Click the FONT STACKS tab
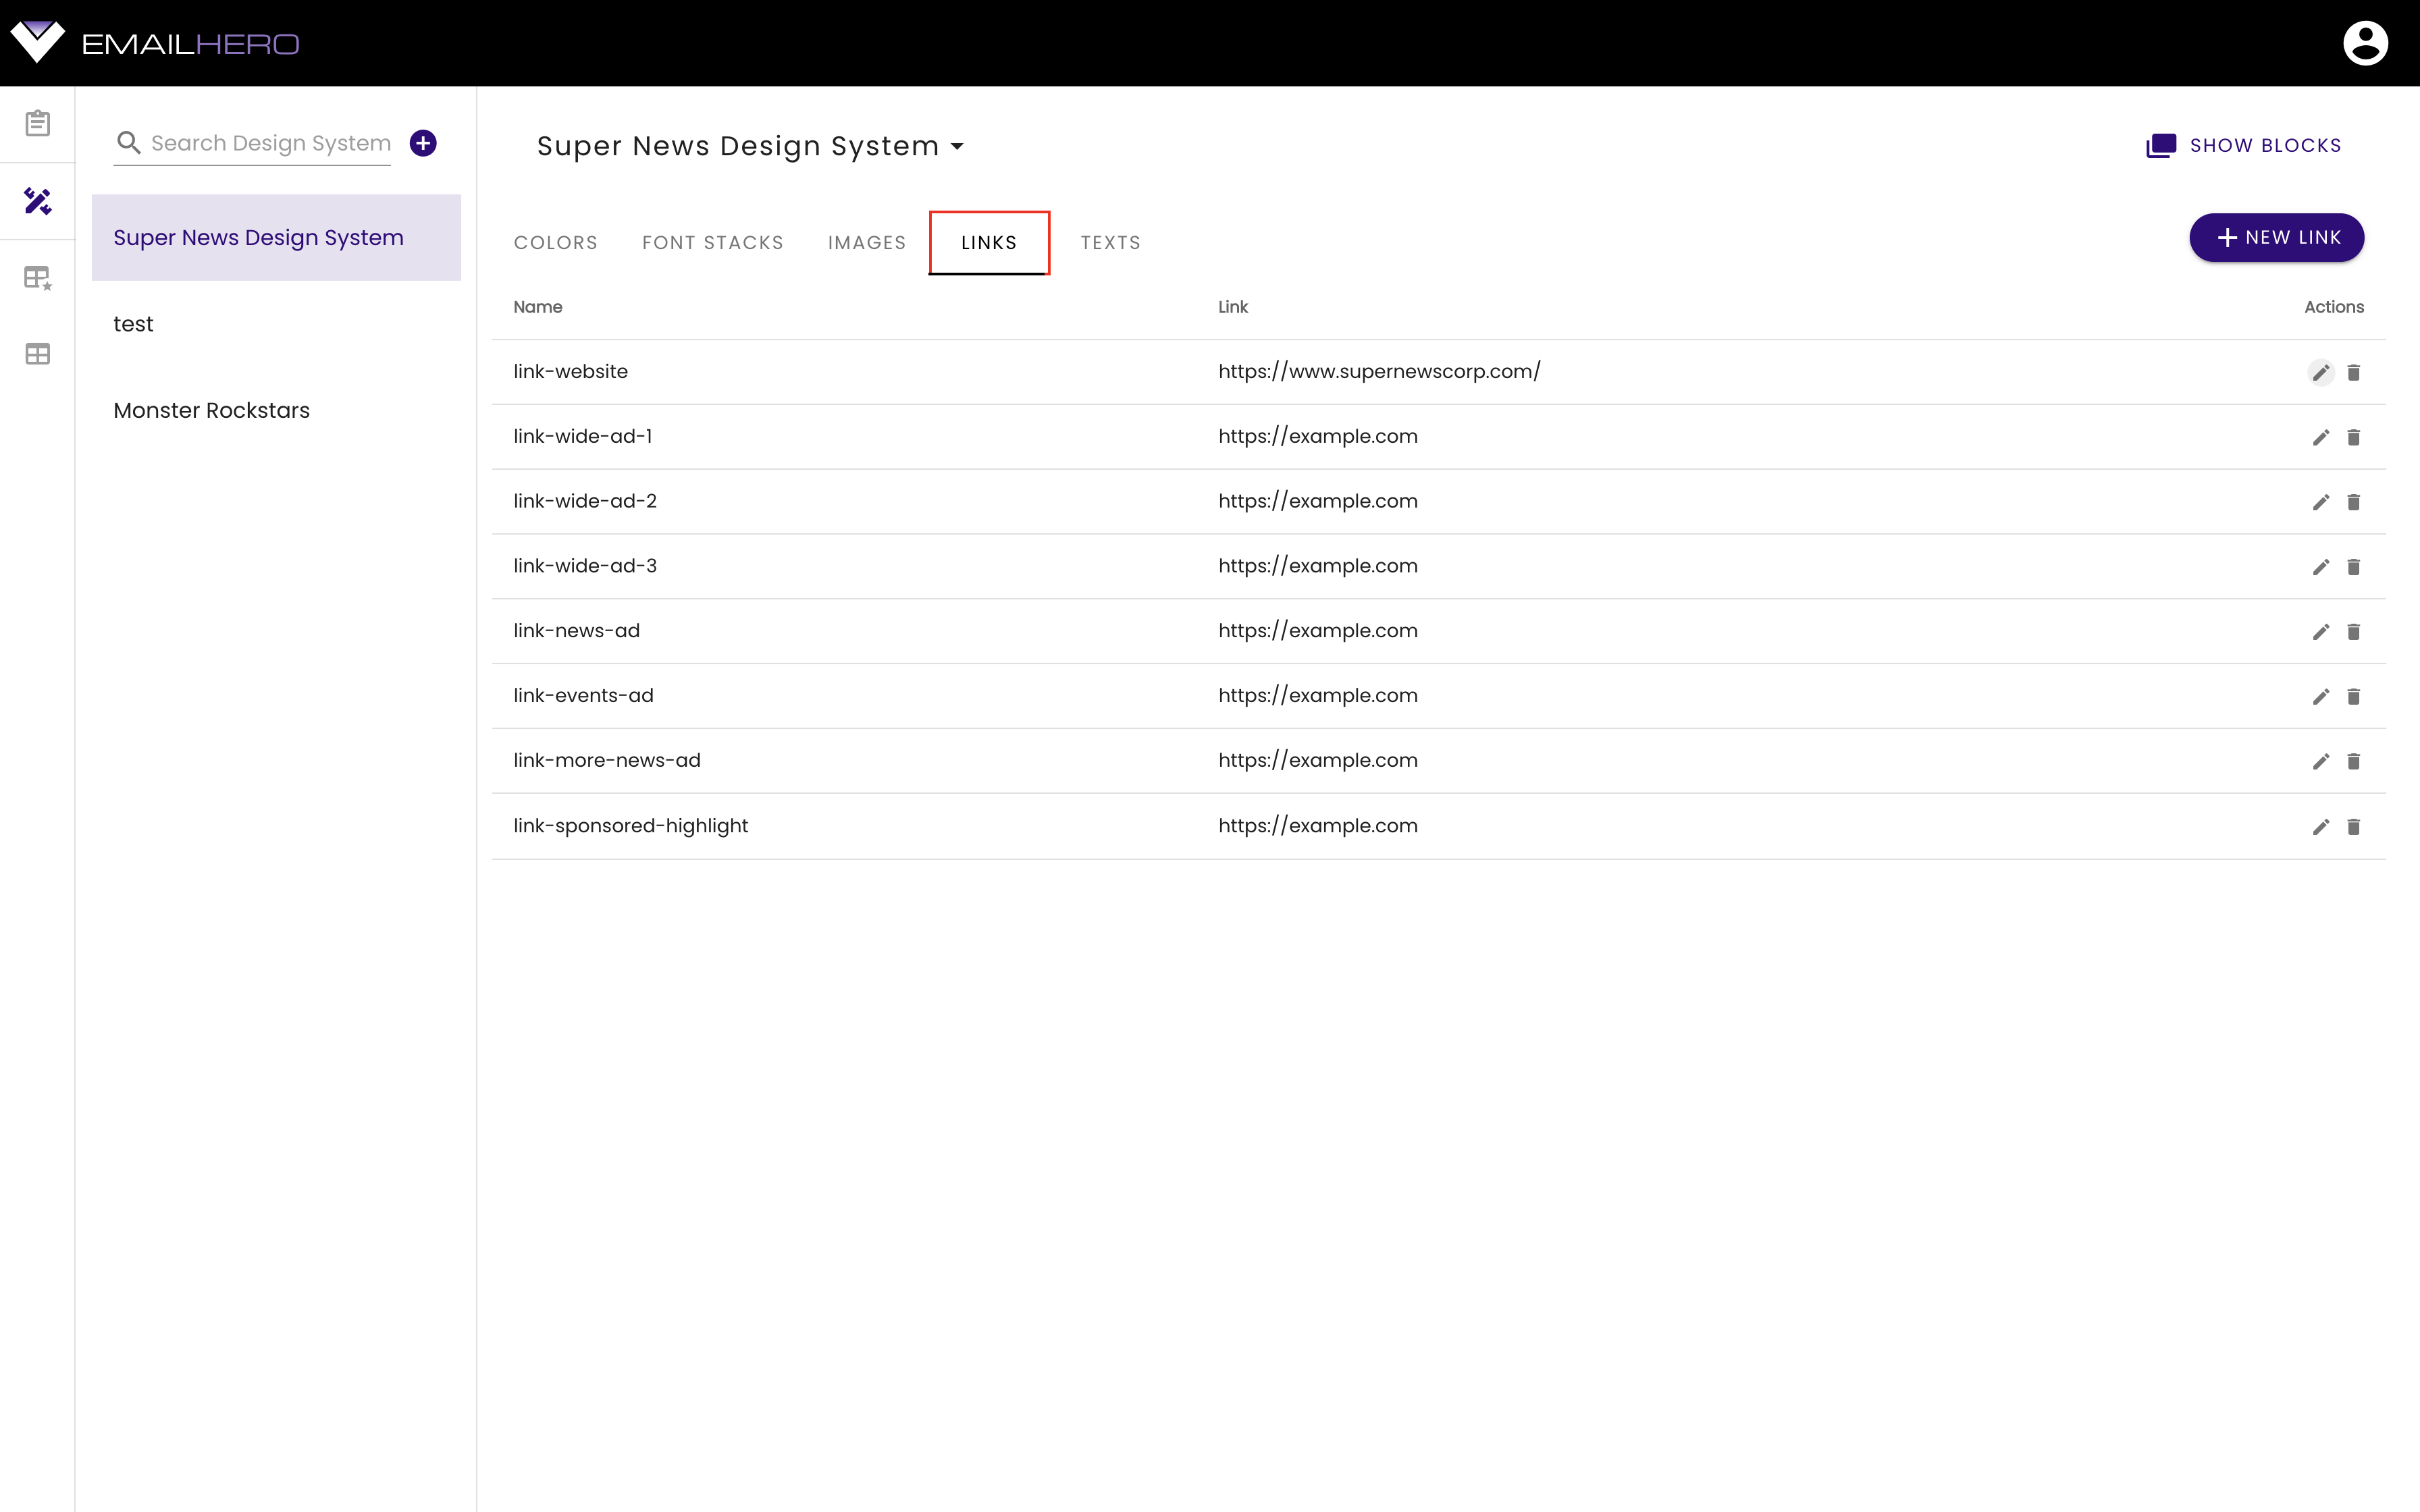2420x1512 pixels. click(x=712, y=242)
